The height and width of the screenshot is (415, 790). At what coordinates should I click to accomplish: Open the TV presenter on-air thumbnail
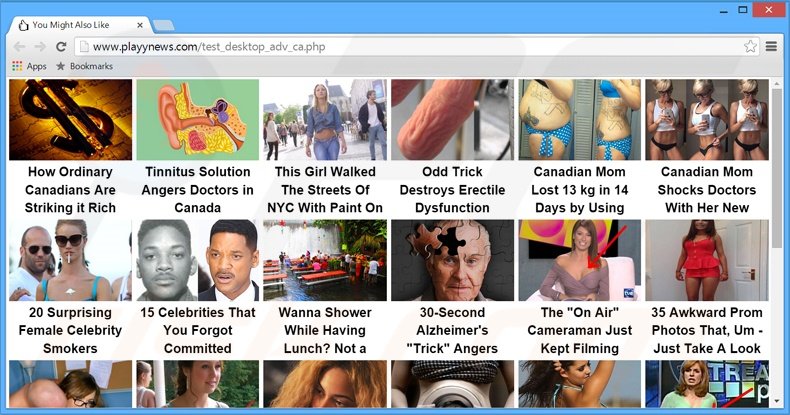580,260
